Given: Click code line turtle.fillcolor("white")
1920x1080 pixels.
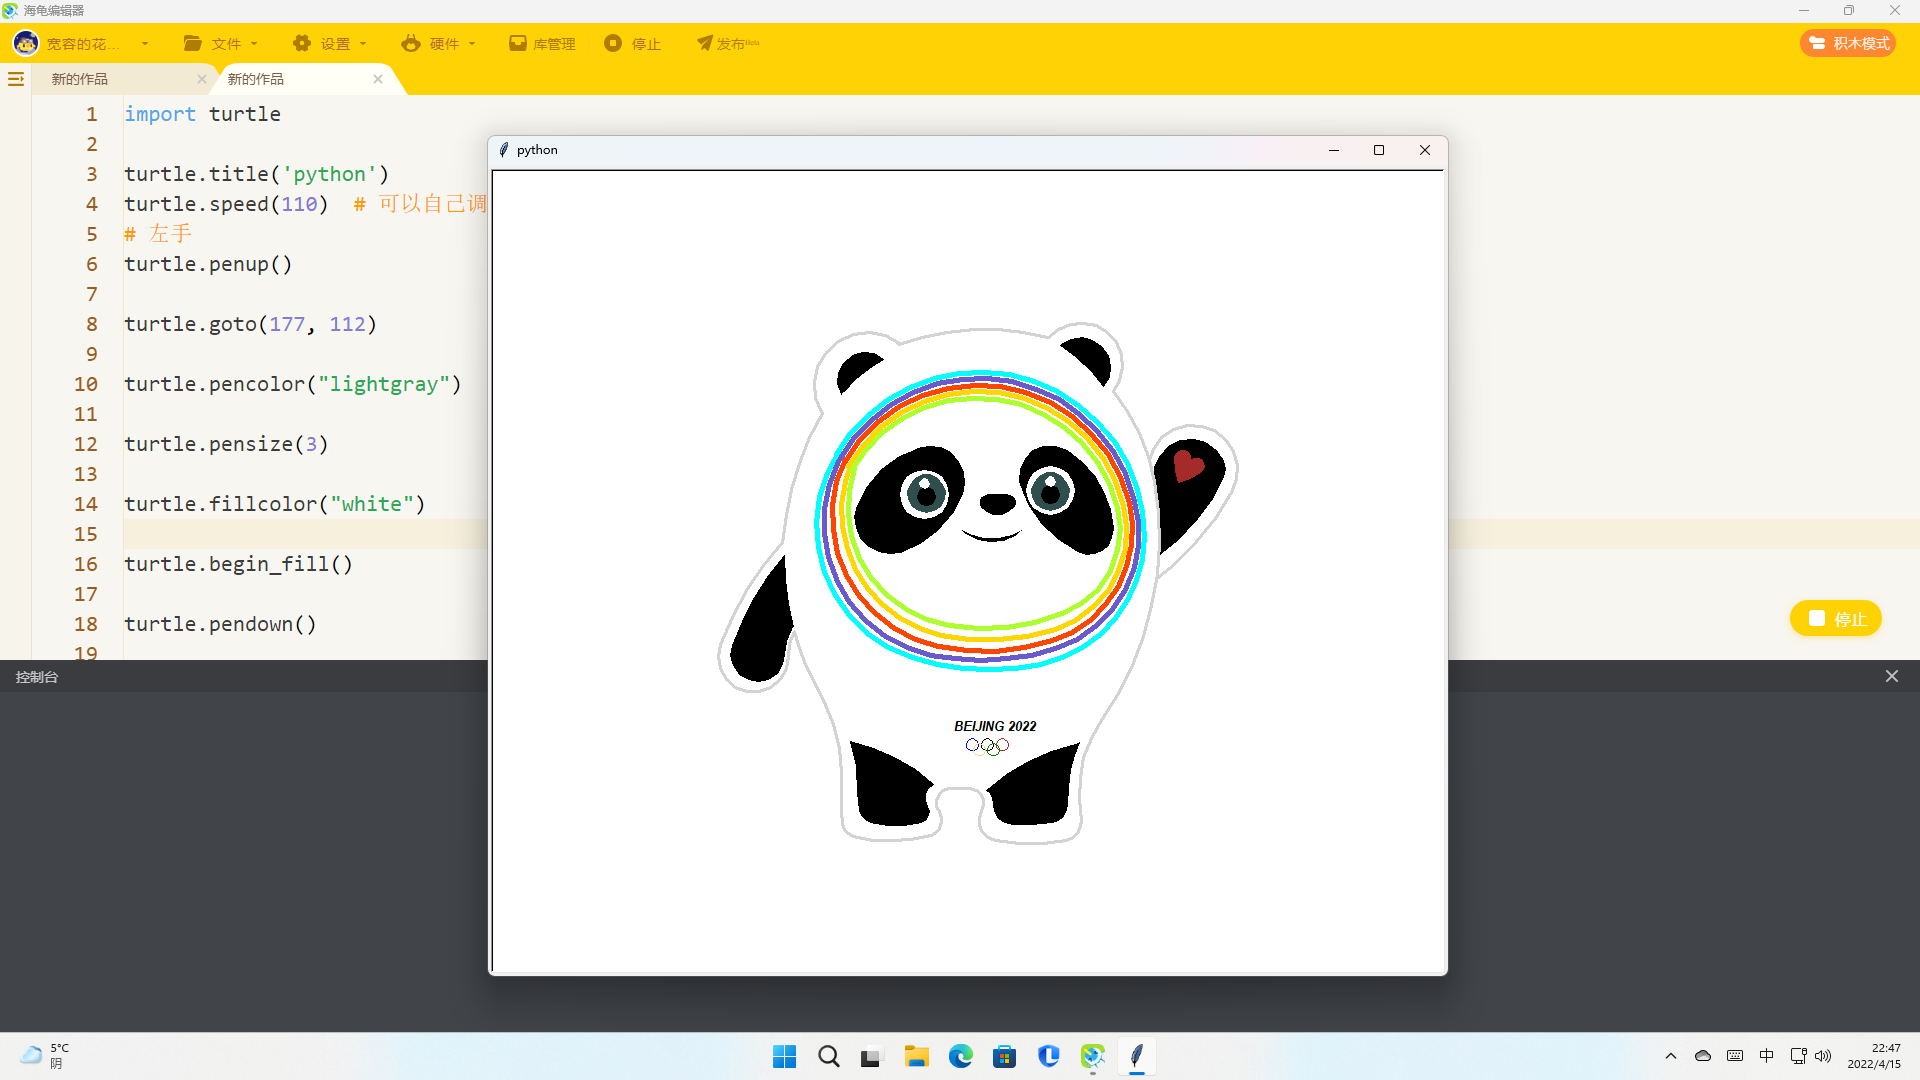Looking at the screenshot, I should 275,504.
